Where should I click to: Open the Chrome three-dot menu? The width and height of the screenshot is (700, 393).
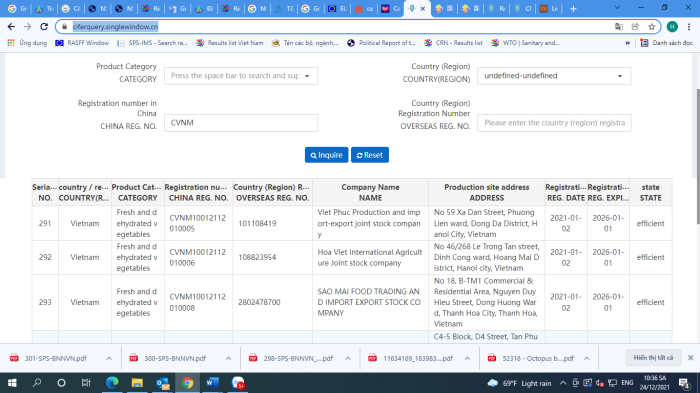pyautogui.click(x=689, y=27)
